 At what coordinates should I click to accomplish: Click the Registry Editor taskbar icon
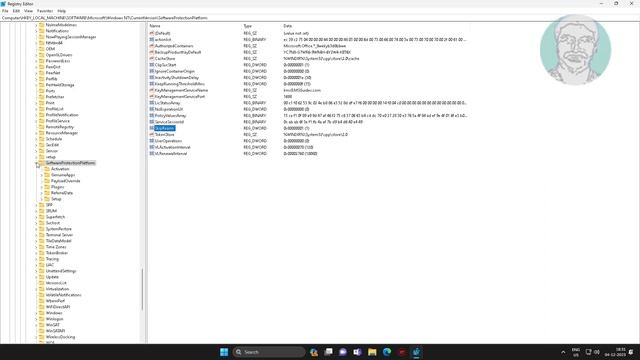(x=416, y=352)
